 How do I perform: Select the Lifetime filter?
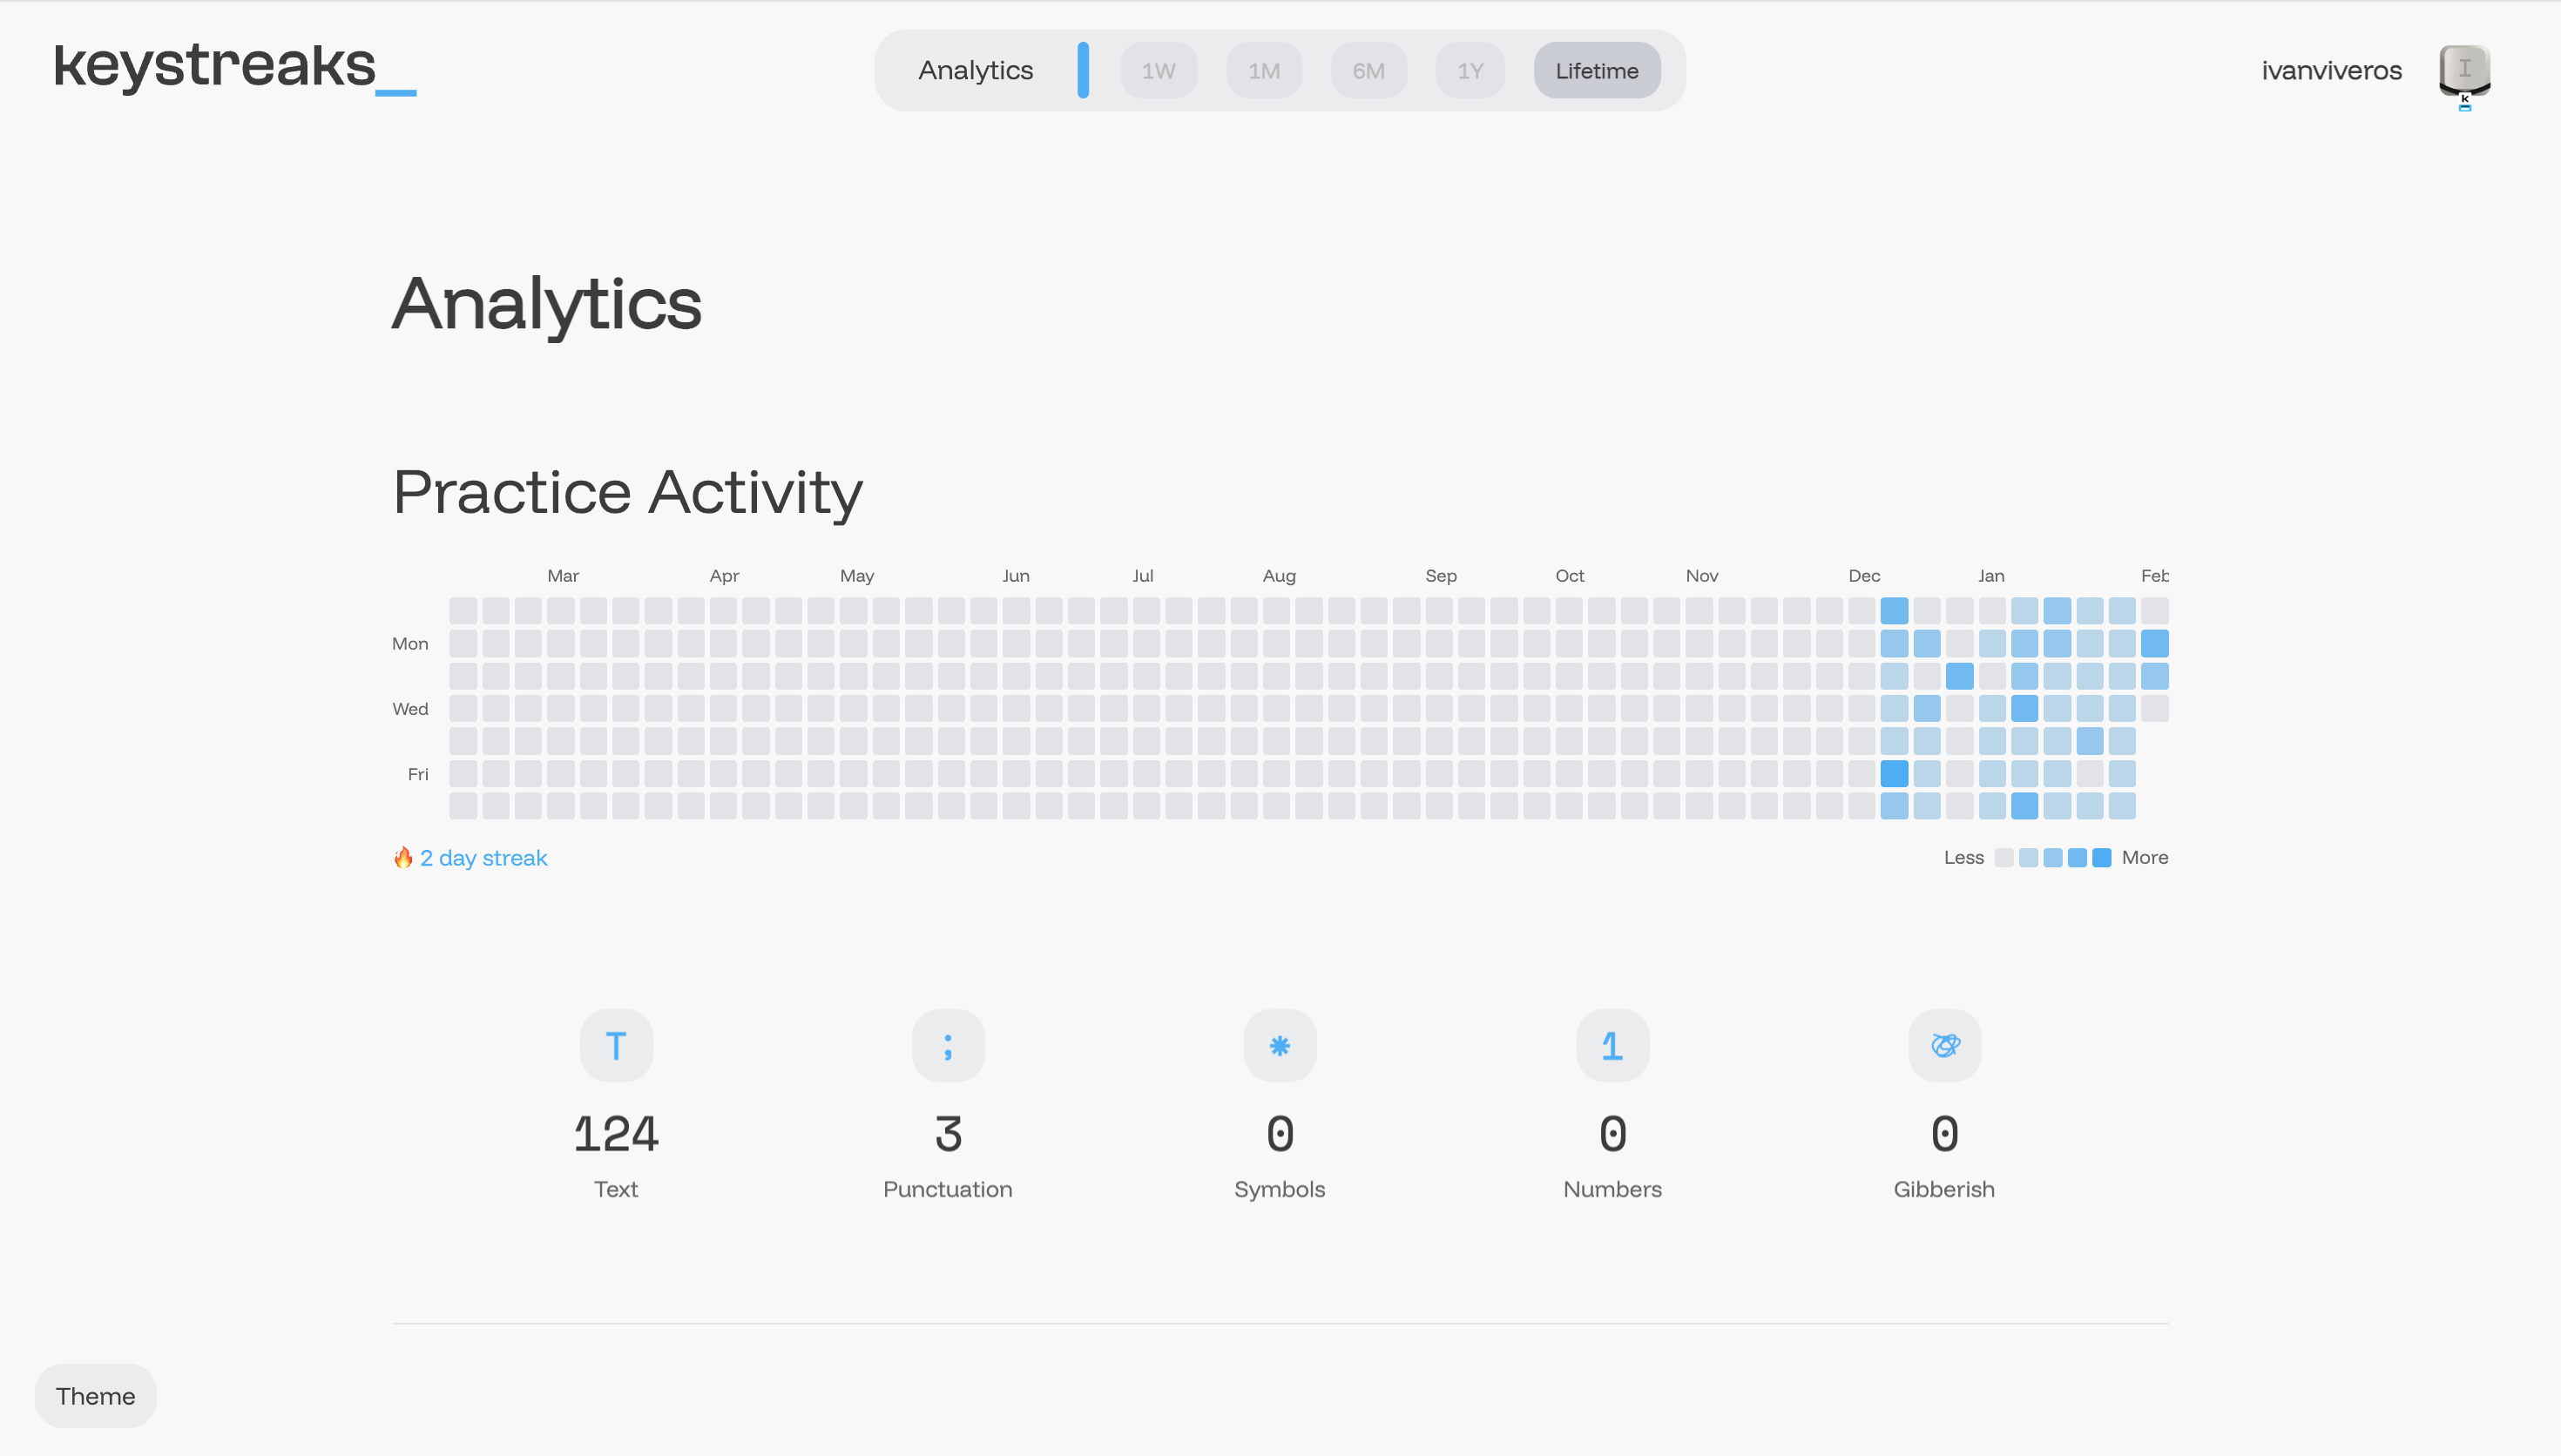[1596, 70]
